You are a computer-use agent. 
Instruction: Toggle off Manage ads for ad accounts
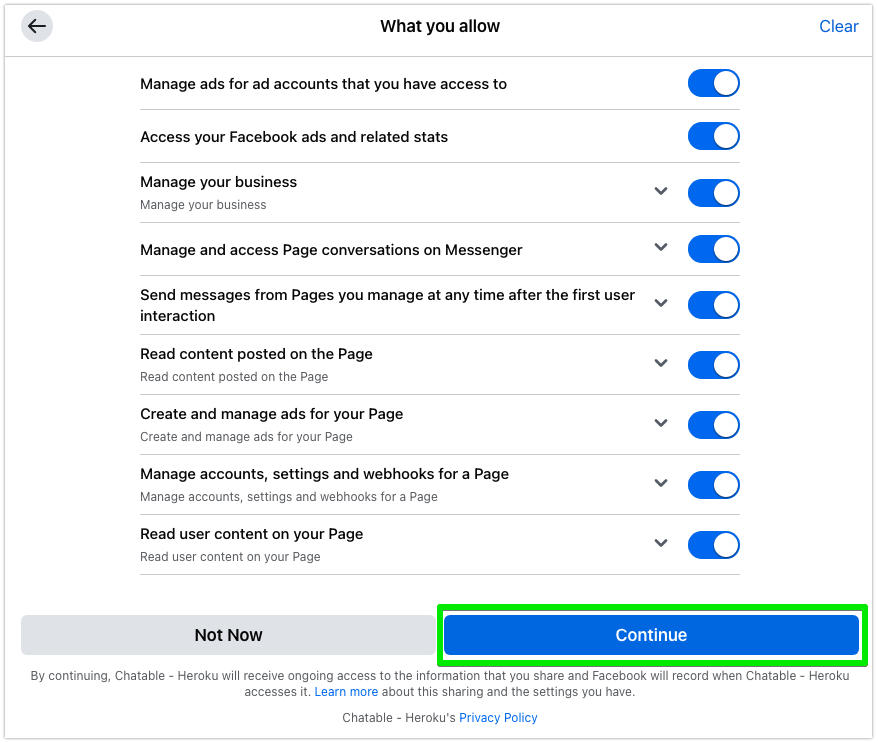tap(713, 84)
